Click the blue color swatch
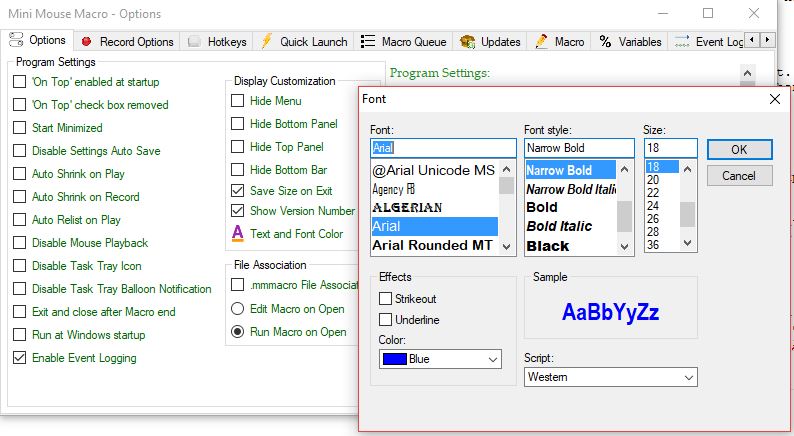This screenshot has width=794, height=436. point(395,359)
